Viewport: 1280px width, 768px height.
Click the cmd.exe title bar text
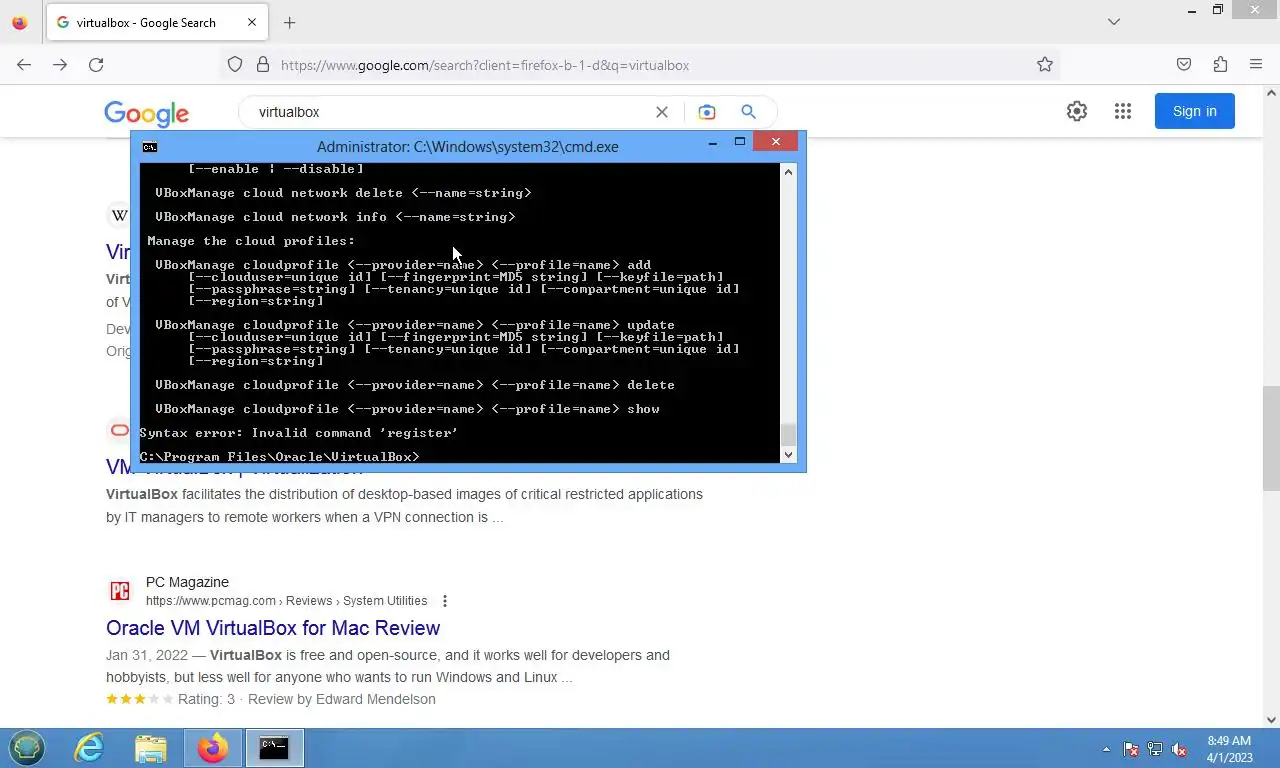pos(468,146)
